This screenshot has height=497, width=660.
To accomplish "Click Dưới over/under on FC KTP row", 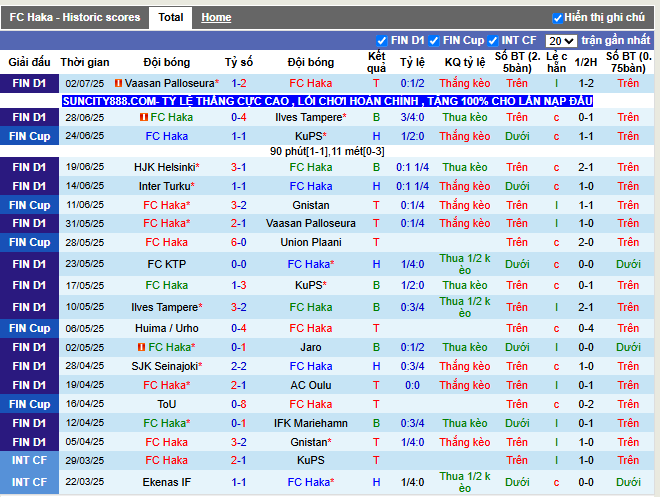I will pyautogui.click(x=517, y=264).
